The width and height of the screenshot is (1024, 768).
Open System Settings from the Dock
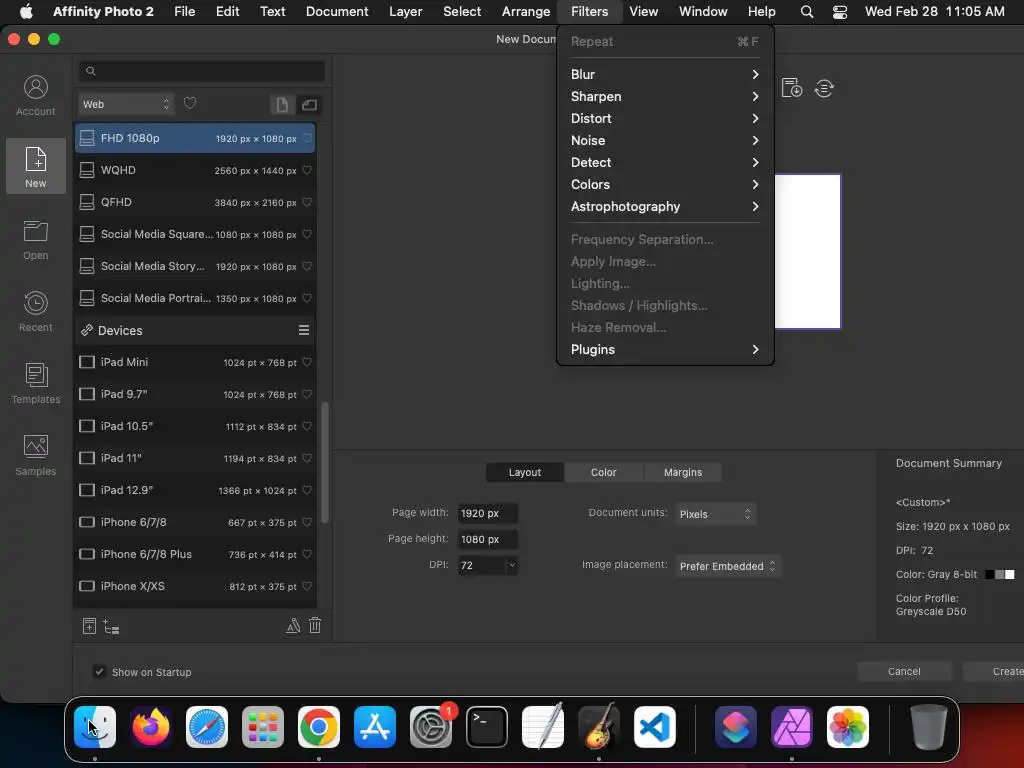pyautogui.click(x=431, y=726)
